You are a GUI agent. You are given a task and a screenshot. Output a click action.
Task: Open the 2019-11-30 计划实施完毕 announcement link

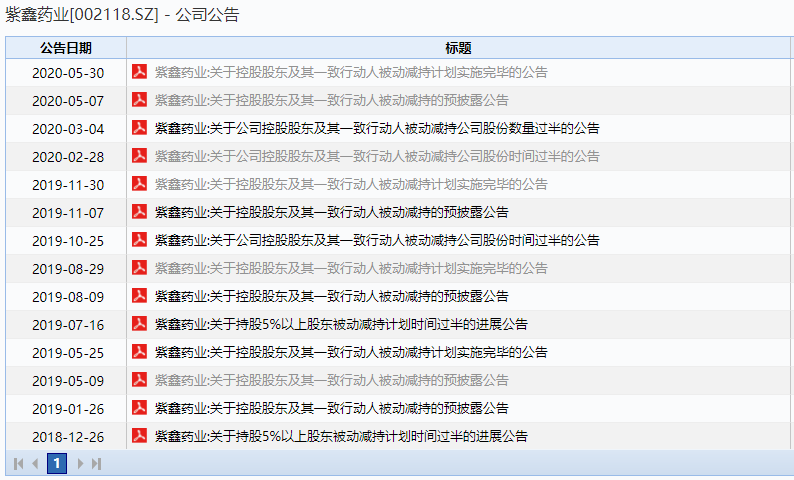click(x=351, y=184)
